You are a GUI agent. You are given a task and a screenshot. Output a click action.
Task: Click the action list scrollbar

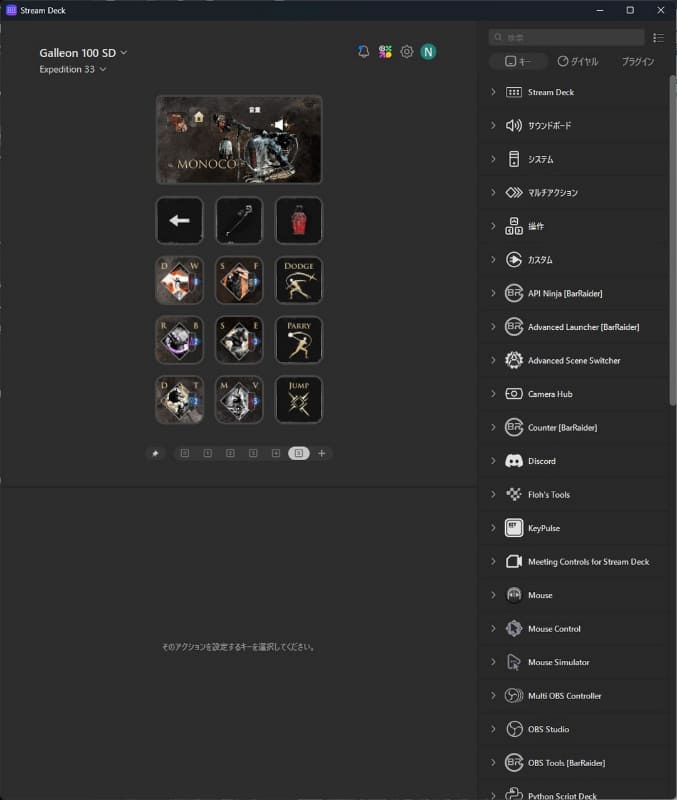[672, 240]
